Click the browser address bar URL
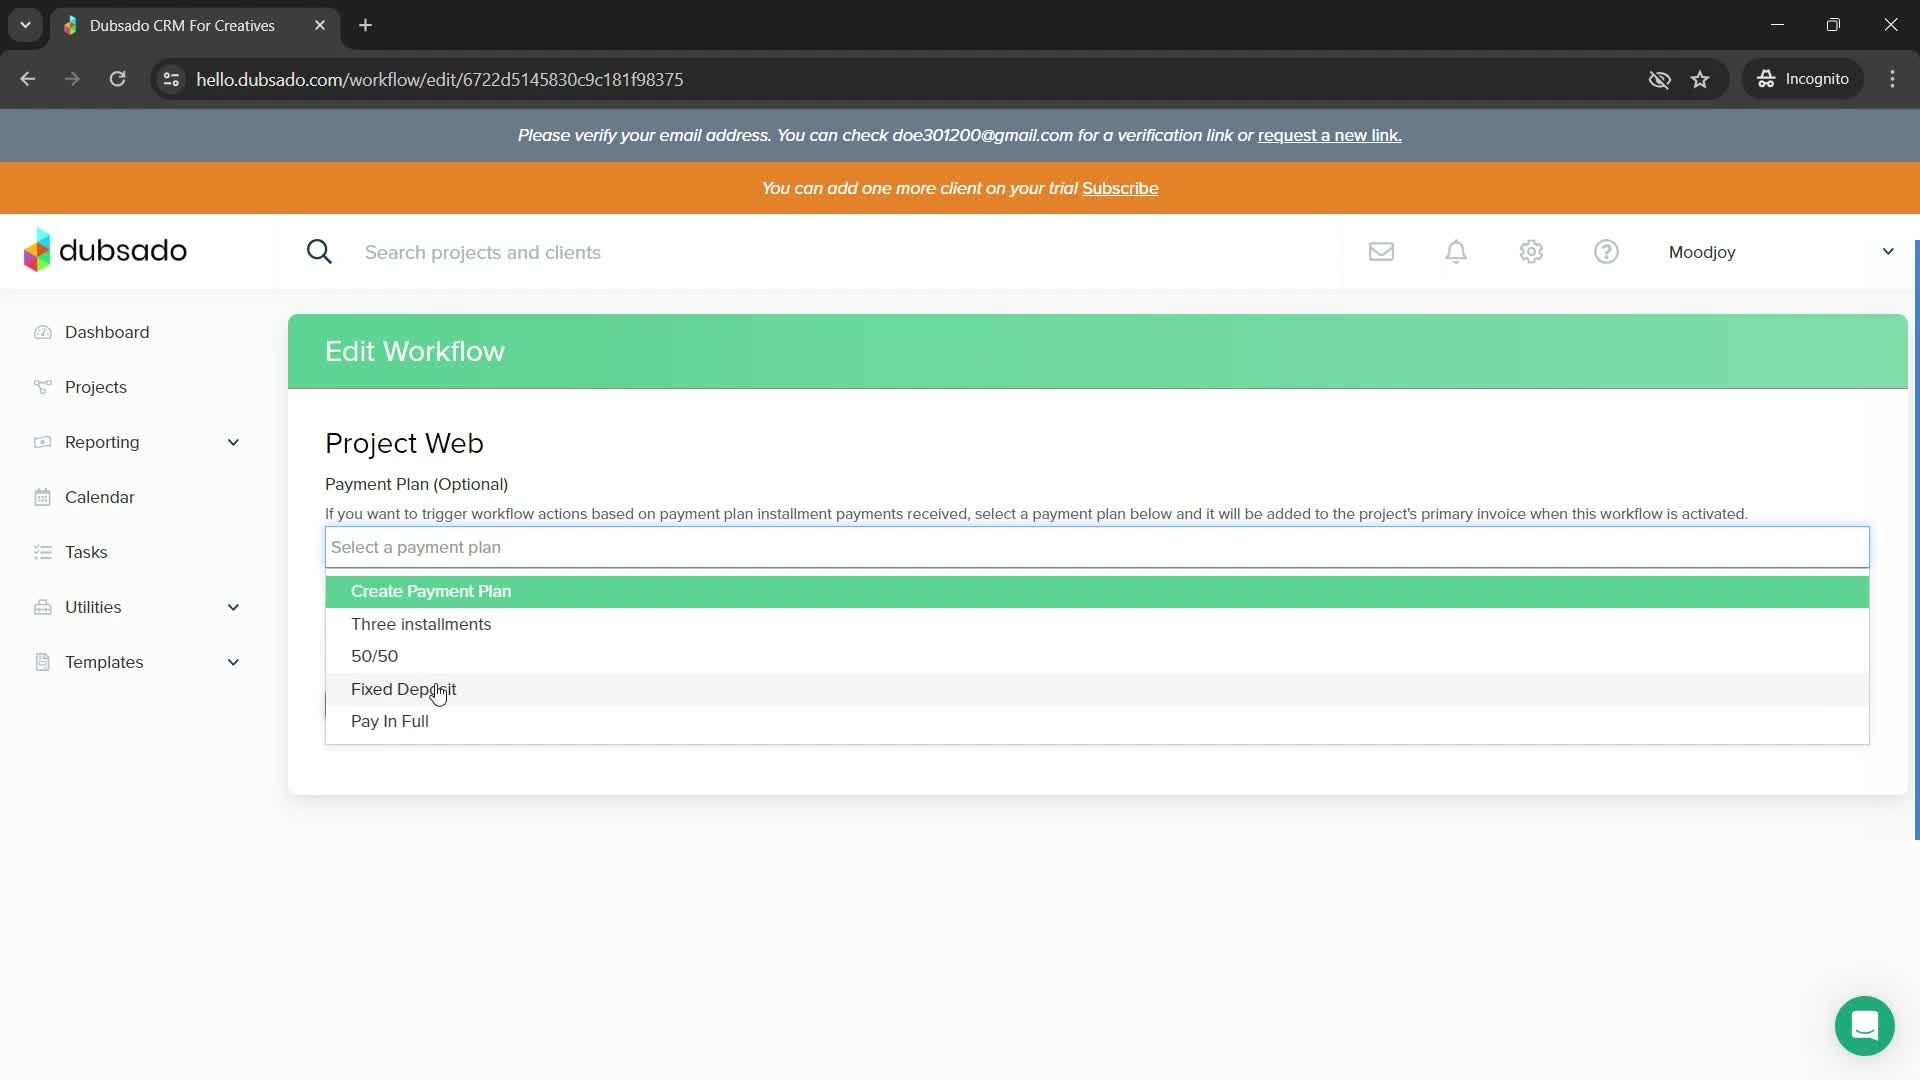The image size is (1920, 1080). tap(440, 79)
